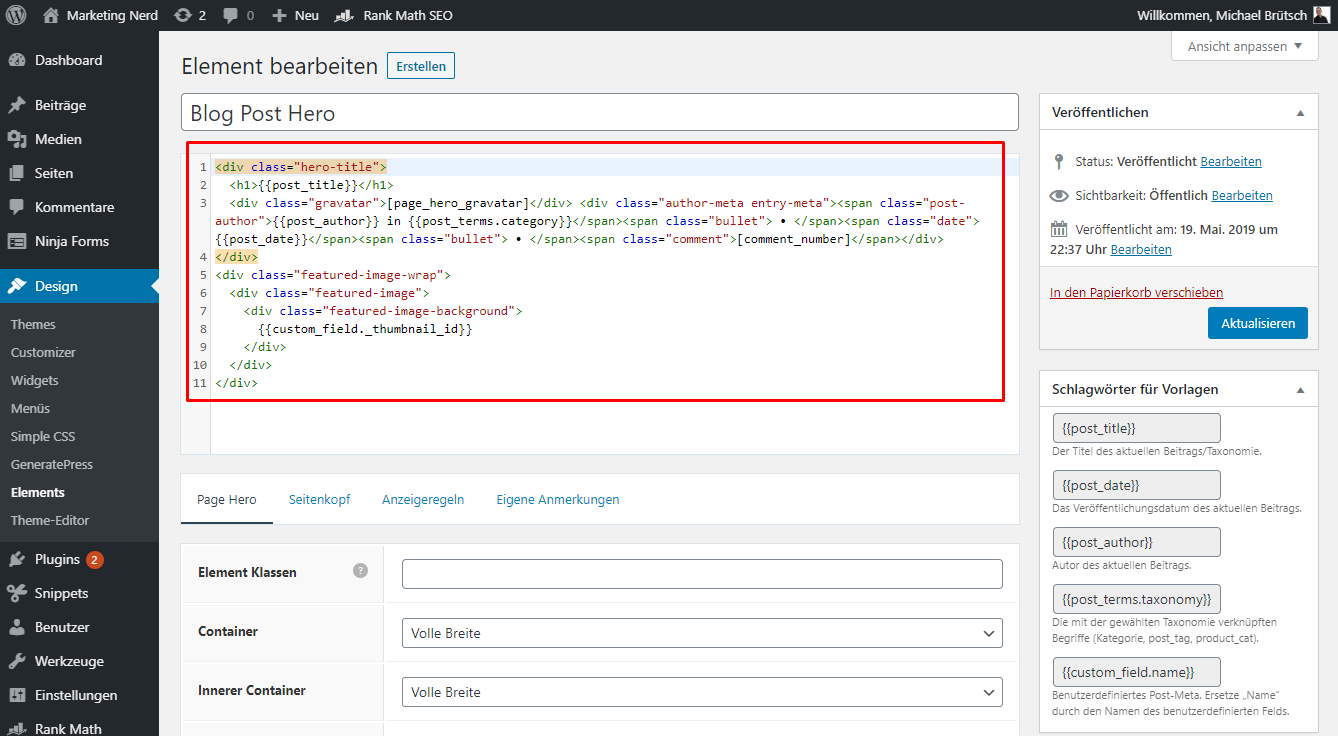Open the Container dropdown
Screen dimensions: 1338x736
[x=702, y=633]
